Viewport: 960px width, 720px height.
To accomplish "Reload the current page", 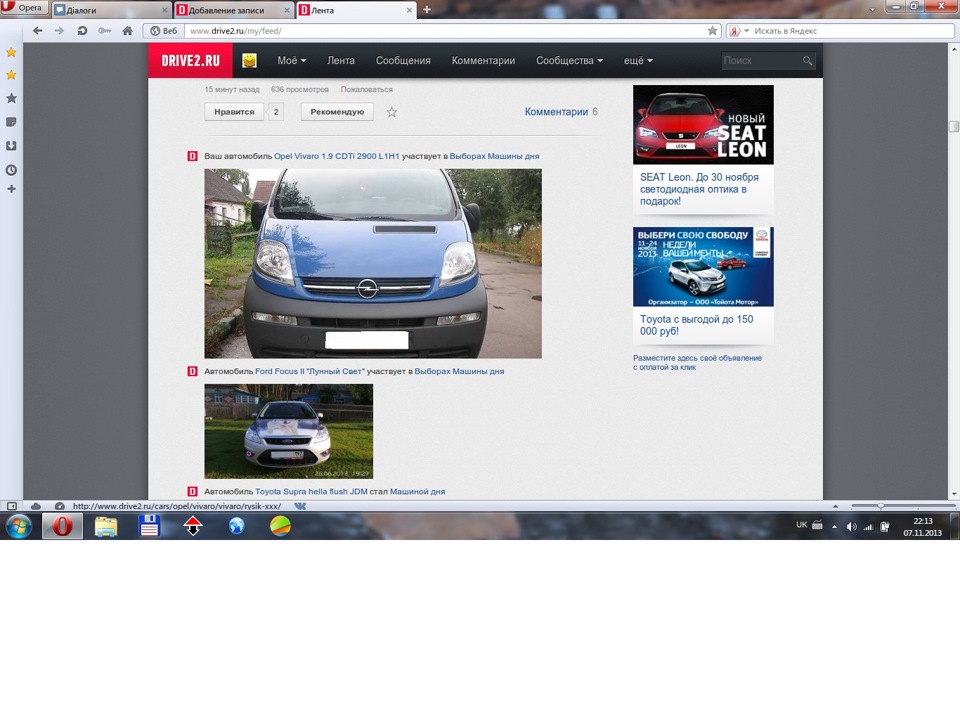I will tap(82, 31).
